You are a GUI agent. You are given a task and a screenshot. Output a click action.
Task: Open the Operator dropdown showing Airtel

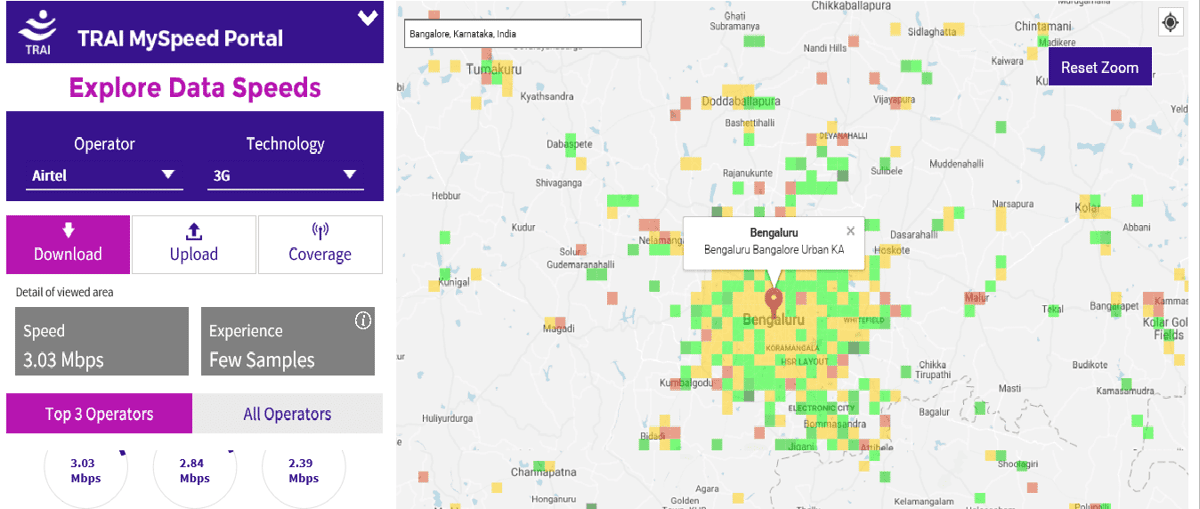pos(104,175)
